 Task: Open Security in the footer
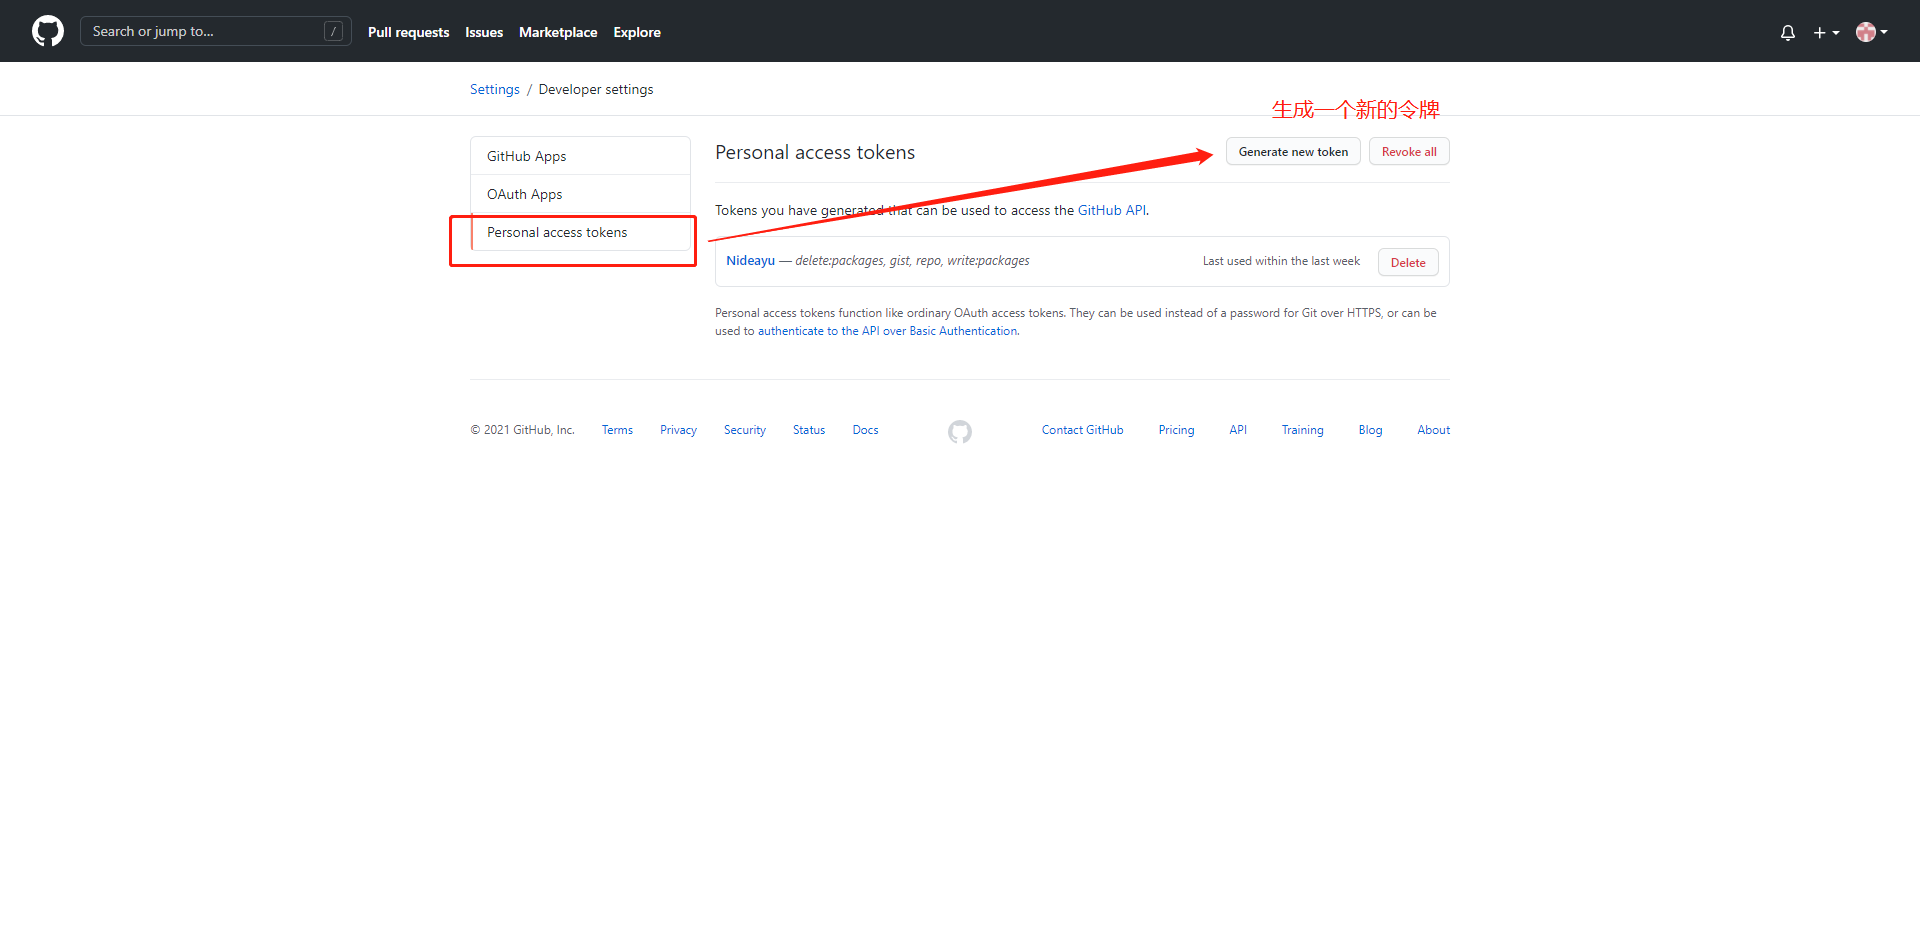point(745,430)
